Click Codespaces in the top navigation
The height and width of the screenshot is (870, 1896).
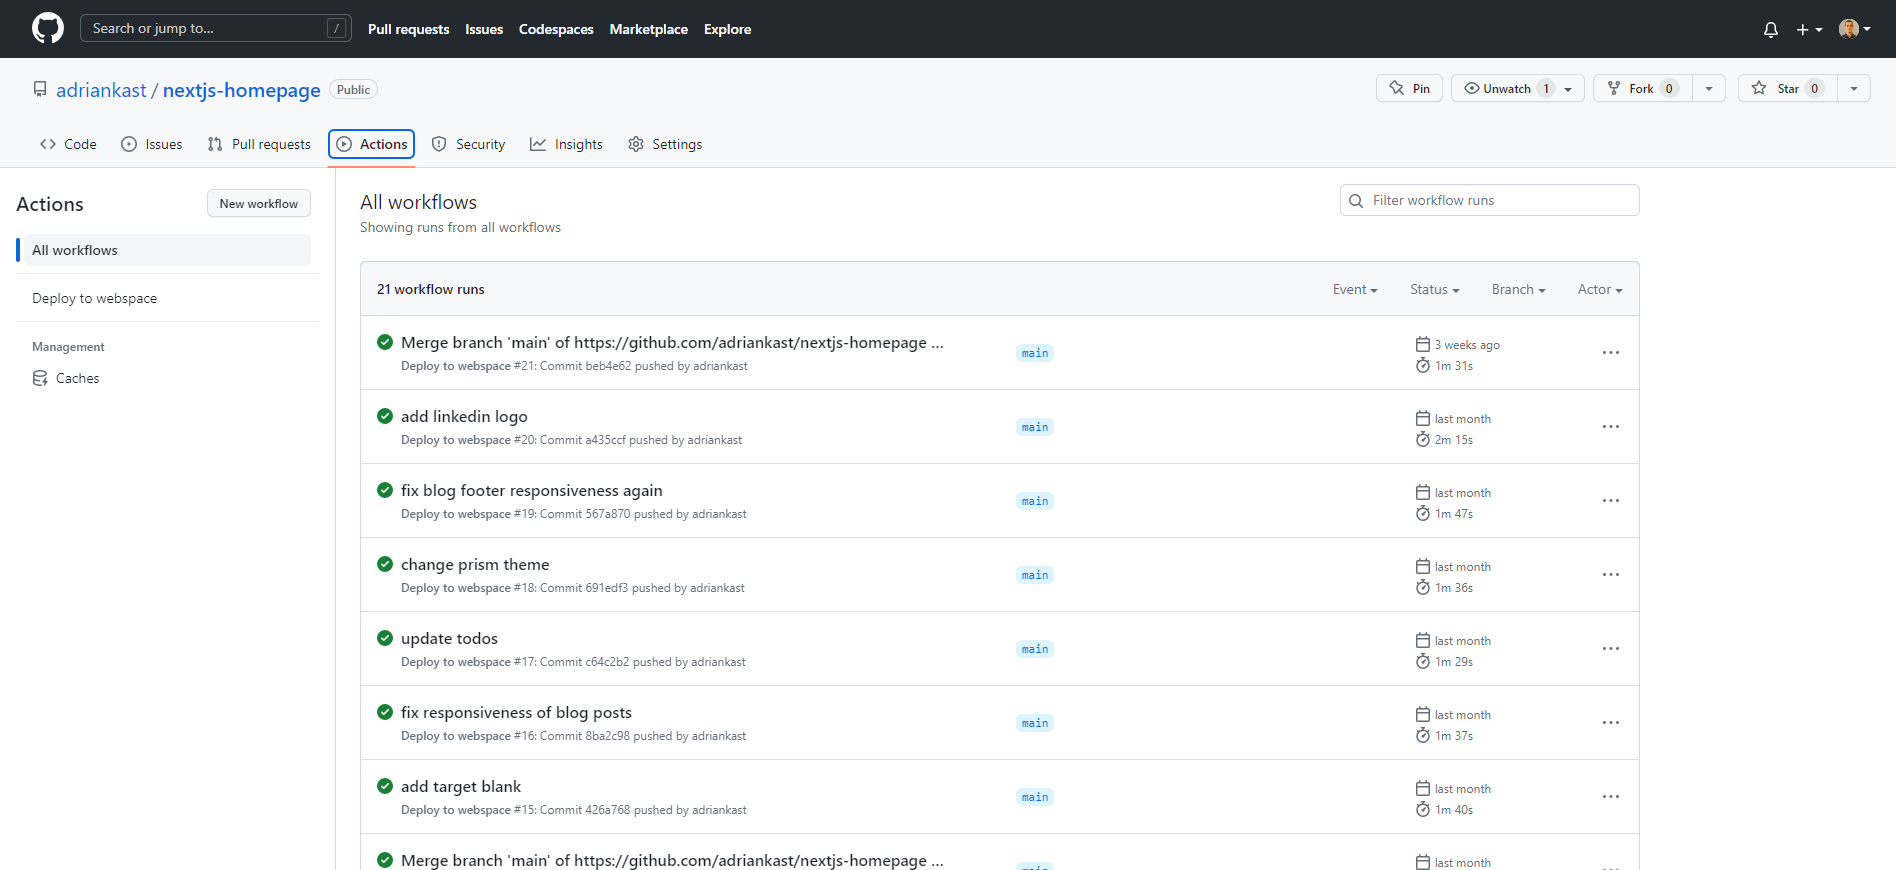556,29
